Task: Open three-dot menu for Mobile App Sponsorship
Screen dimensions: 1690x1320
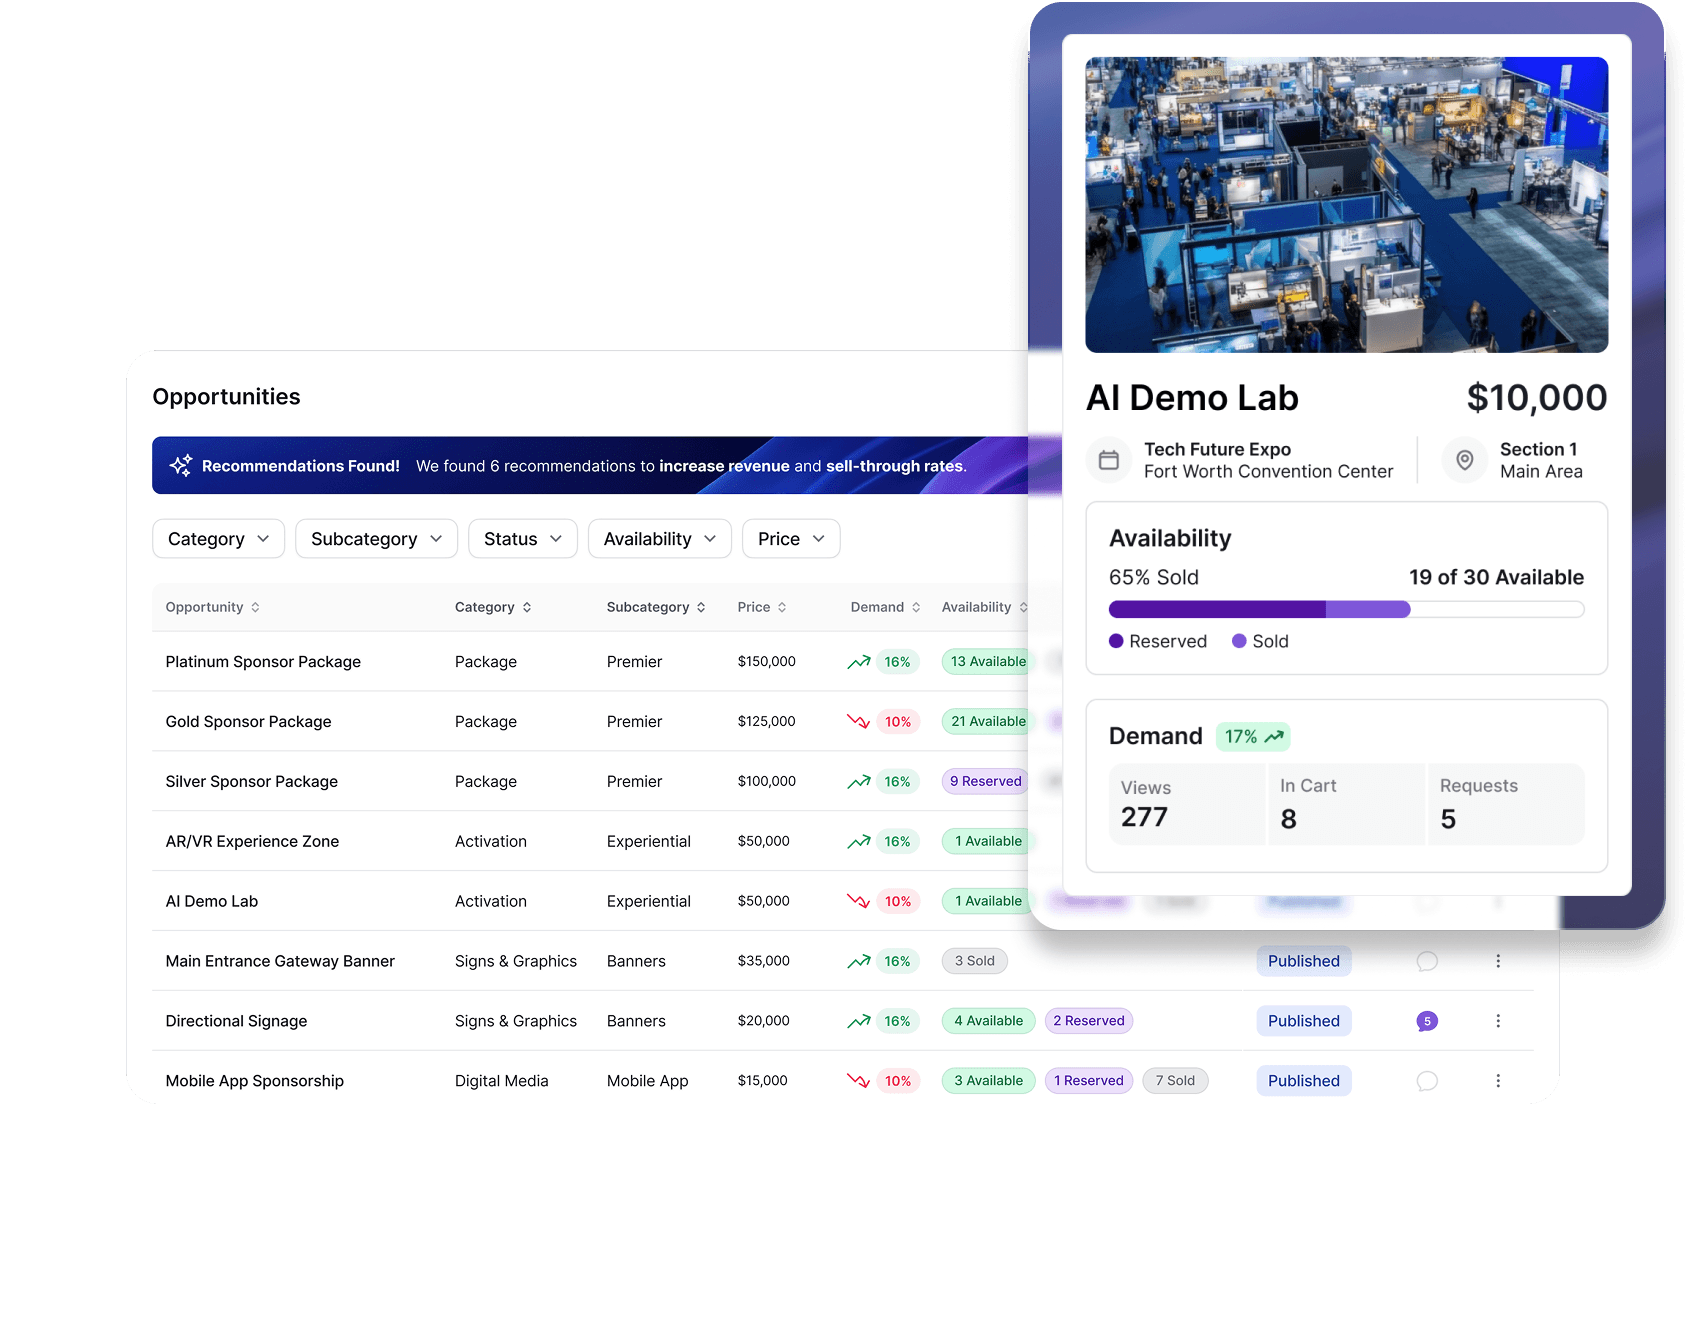Action: 1498,1081
